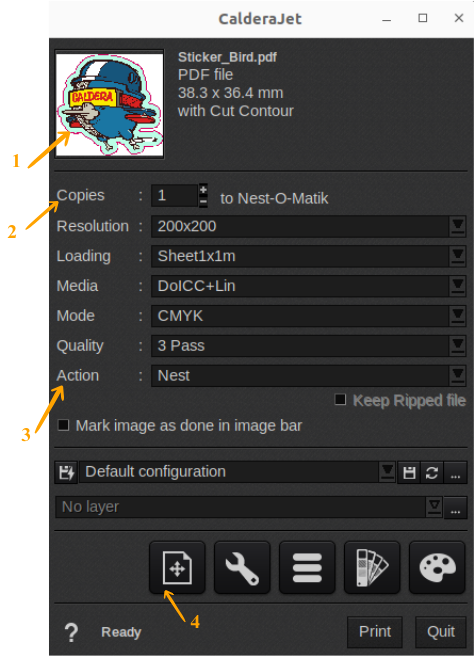Screen dimensions: 475x656
Task: Click the Ready status text
Action: 121,632
